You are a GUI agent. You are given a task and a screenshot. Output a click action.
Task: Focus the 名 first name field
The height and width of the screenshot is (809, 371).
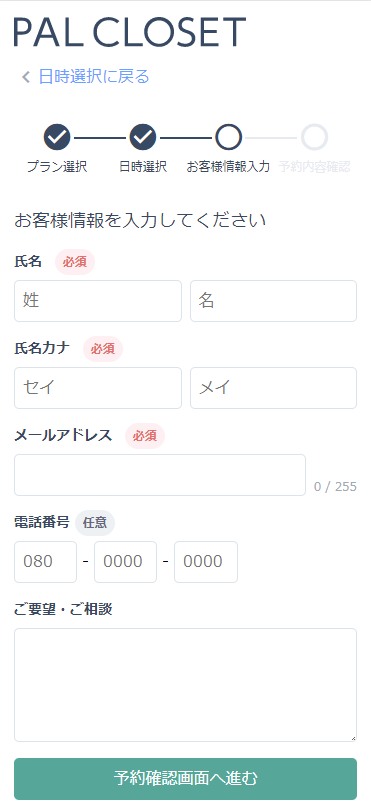[273, 301]
